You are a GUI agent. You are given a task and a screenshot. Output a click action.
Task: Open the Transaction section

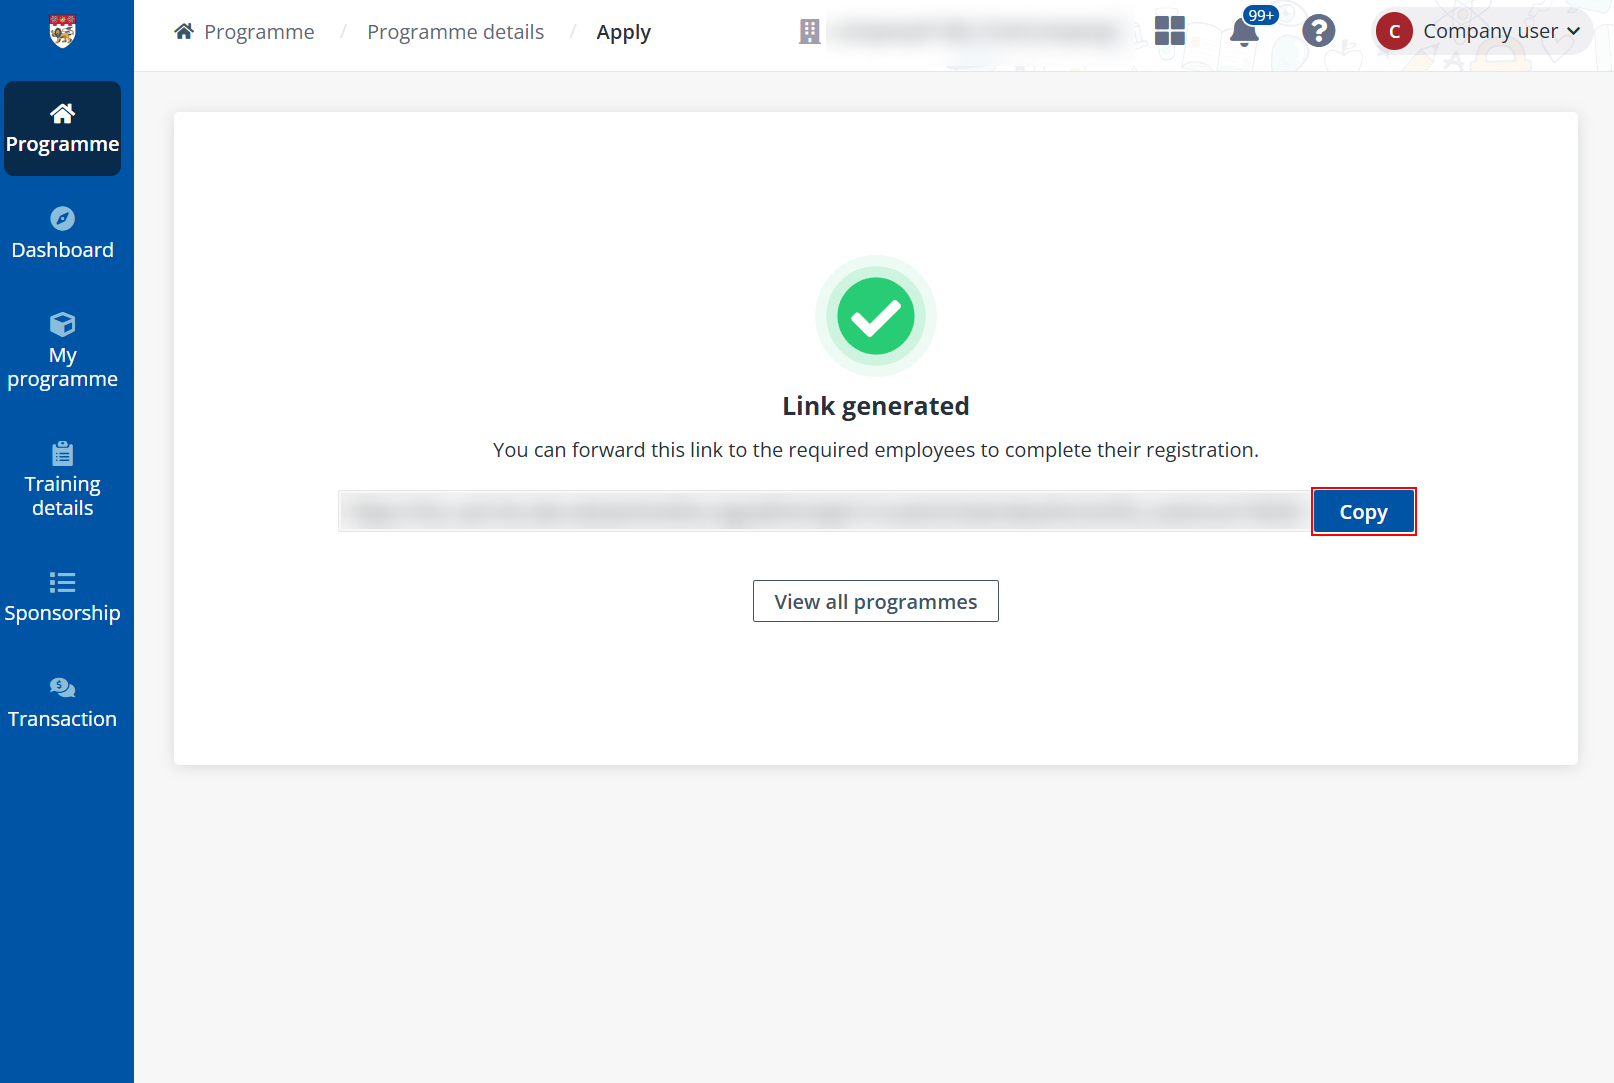62,702
